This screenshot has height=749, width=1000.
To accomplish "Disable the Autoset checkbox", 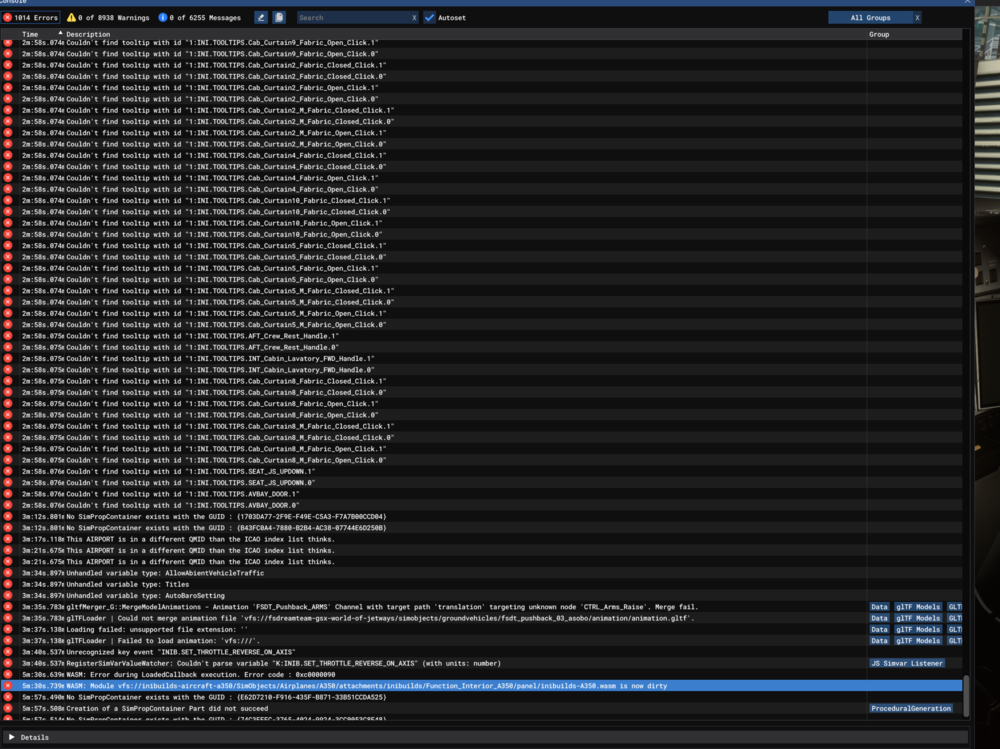I will click(x=428, y=17).
